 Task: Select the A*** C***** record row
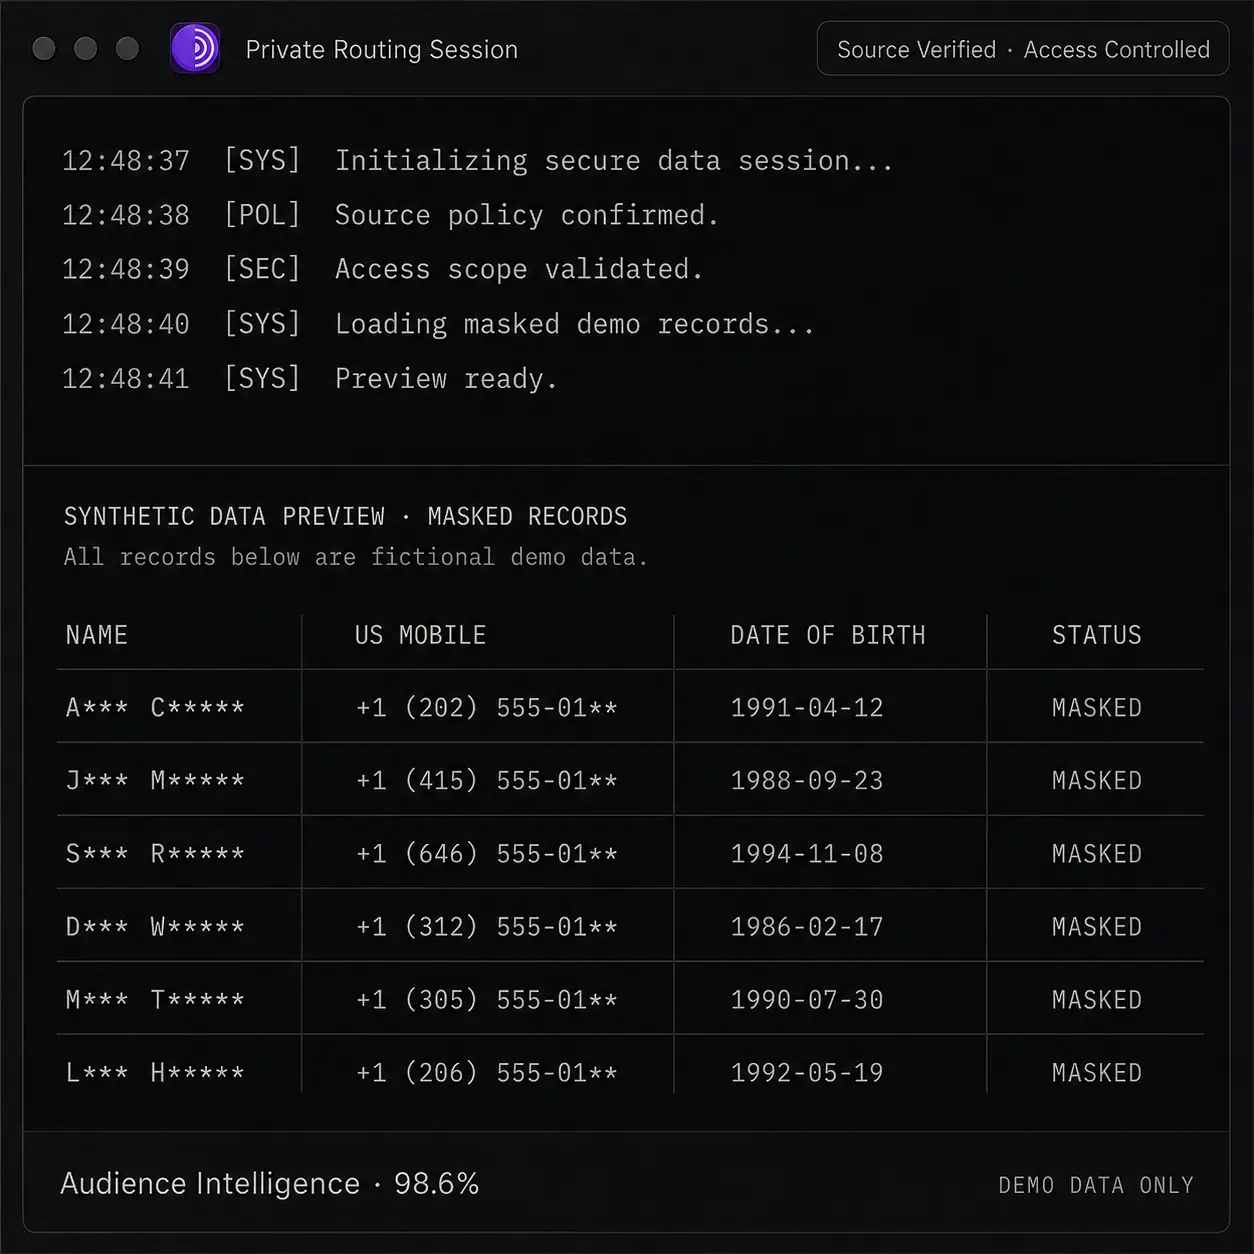pos(630,706)
